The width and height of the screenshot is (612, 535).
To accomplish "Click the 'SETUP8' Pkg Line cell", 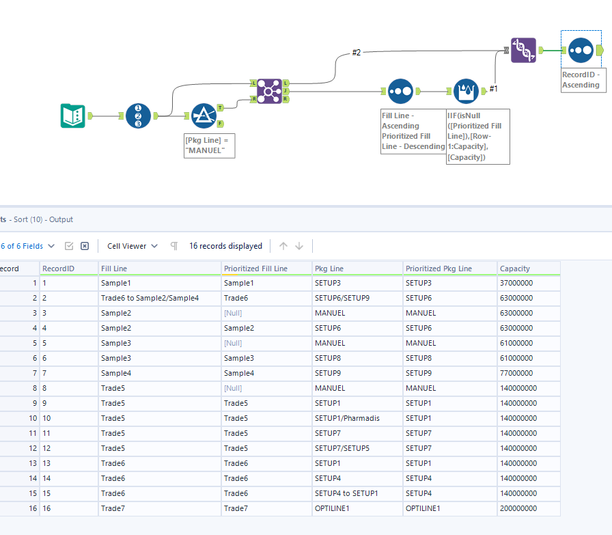I will pos(358,358).
